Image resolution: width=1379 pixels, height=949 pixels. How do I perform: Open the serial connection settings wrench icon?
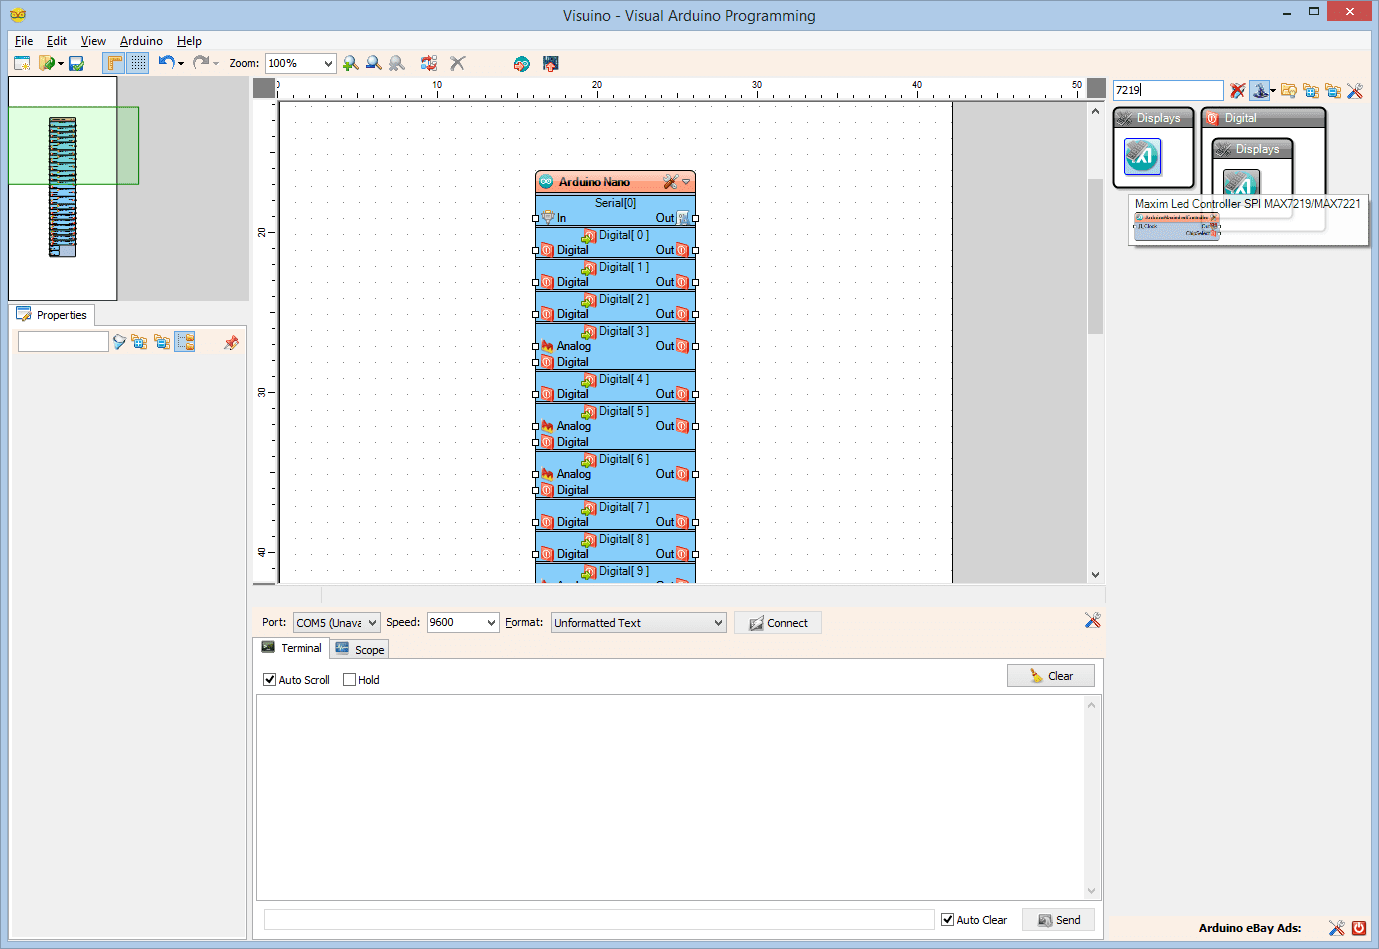[1092, 620]
